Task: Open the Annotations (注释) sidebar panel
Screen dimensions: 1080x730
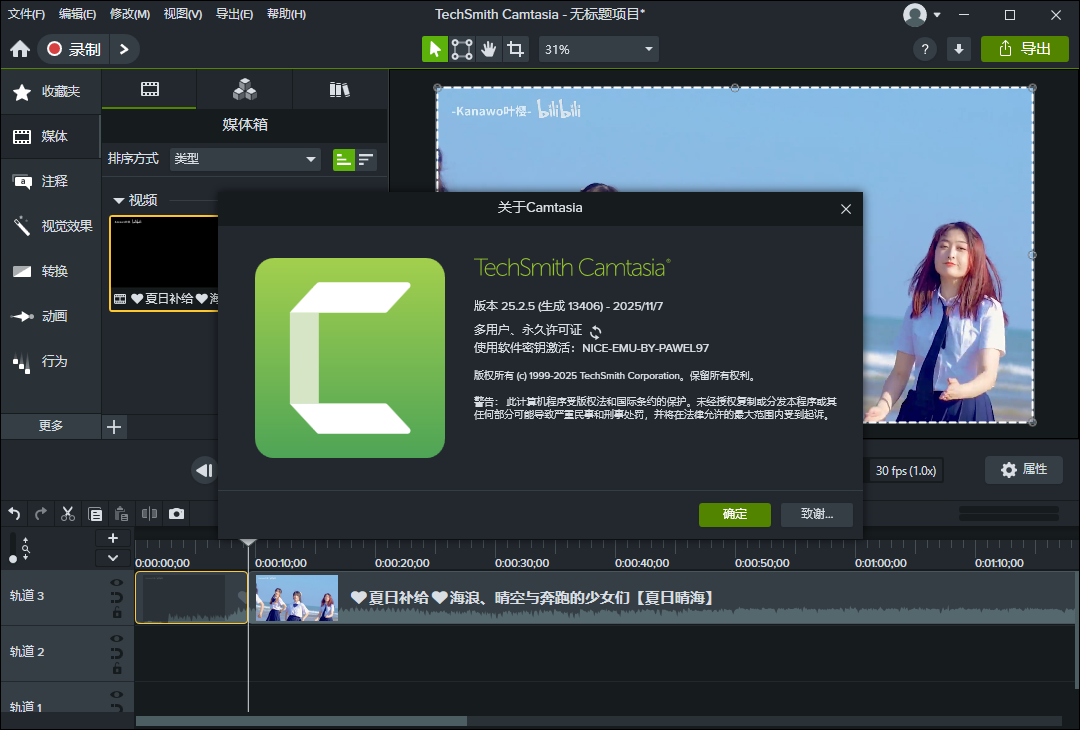Action: (50, 181)
